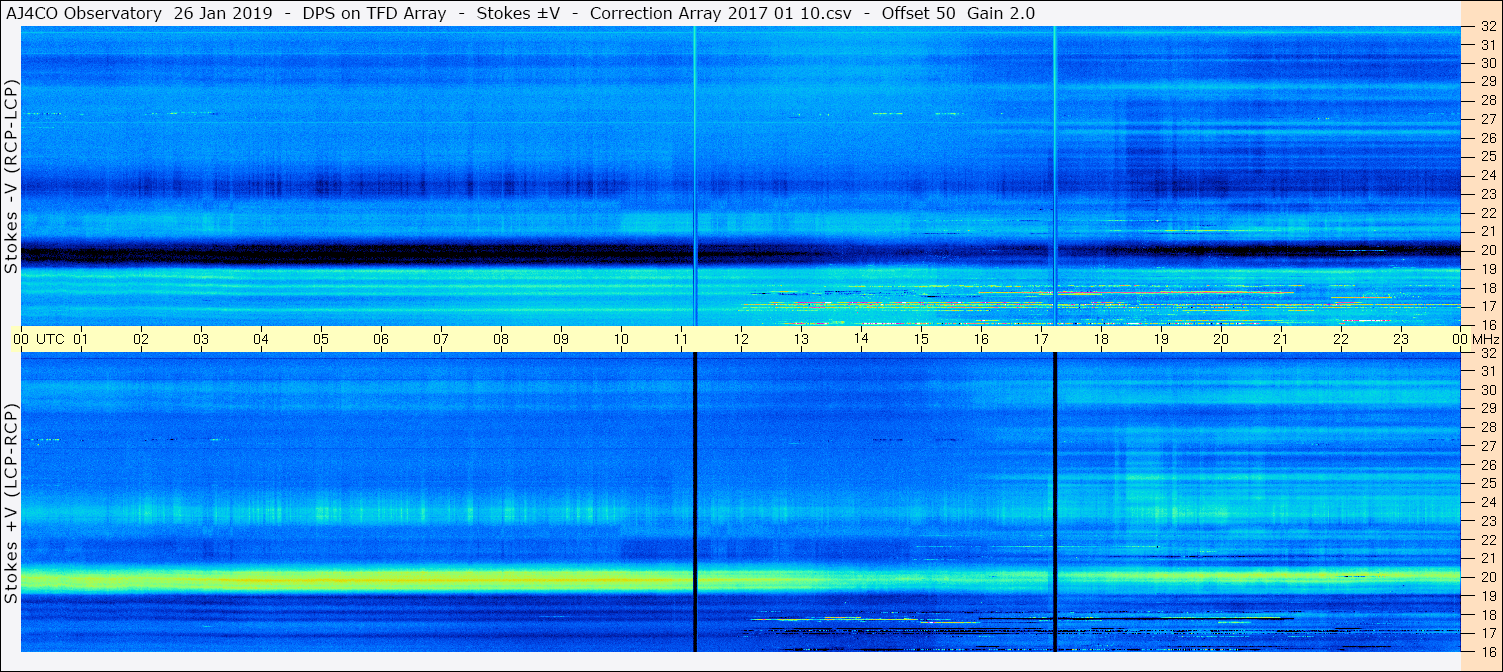Click the 'Stokes +V (LCP-RCP)' axis label

coord(11,503)
